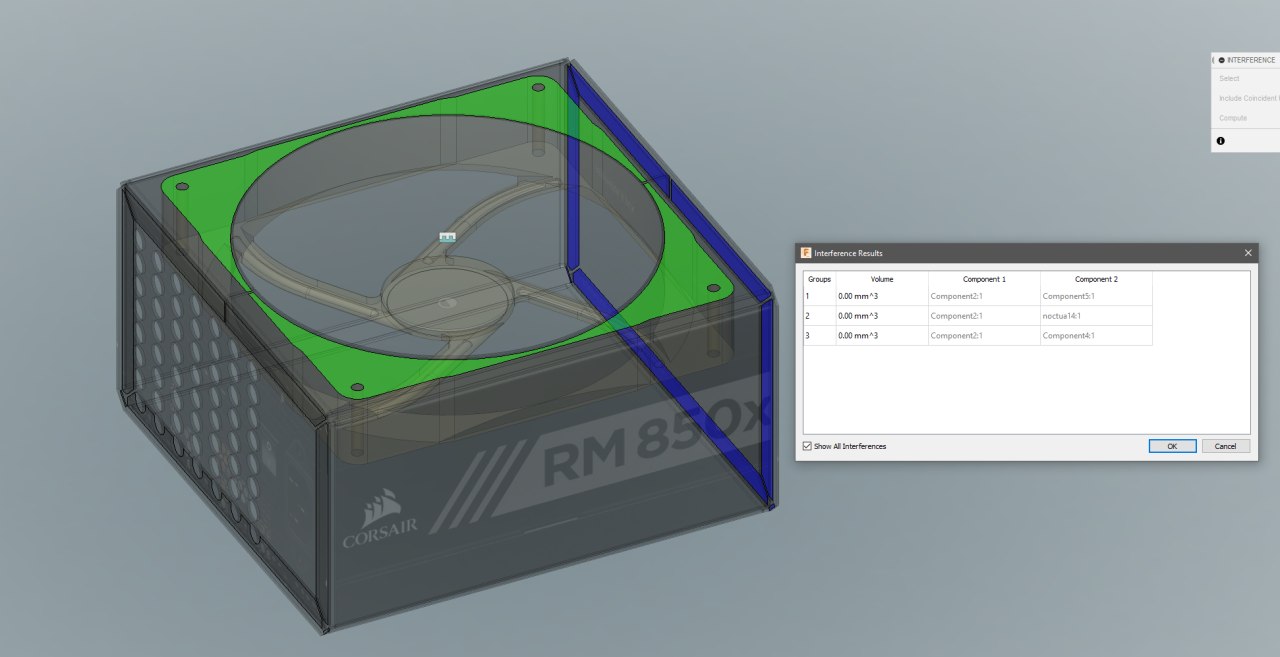
Task: Click the Select option in the Interference panel
Action: tap(1229, 78)
